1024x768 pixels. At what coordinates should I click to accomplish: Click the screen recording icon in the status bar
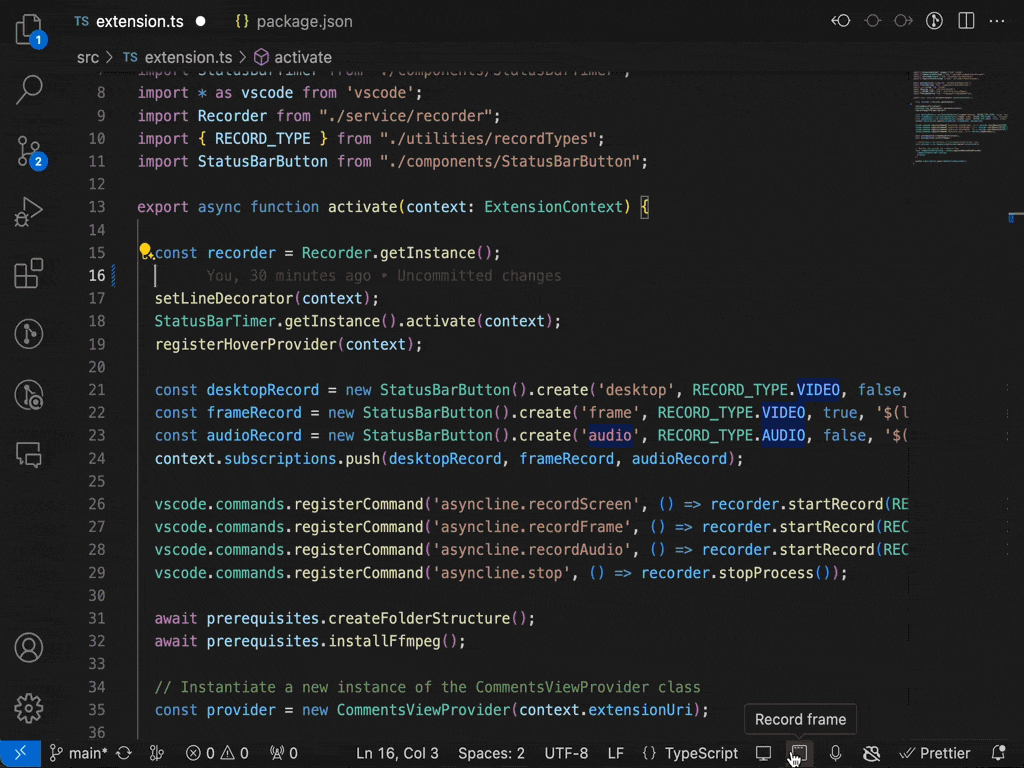pyautogui.click(x=763, y=753)
